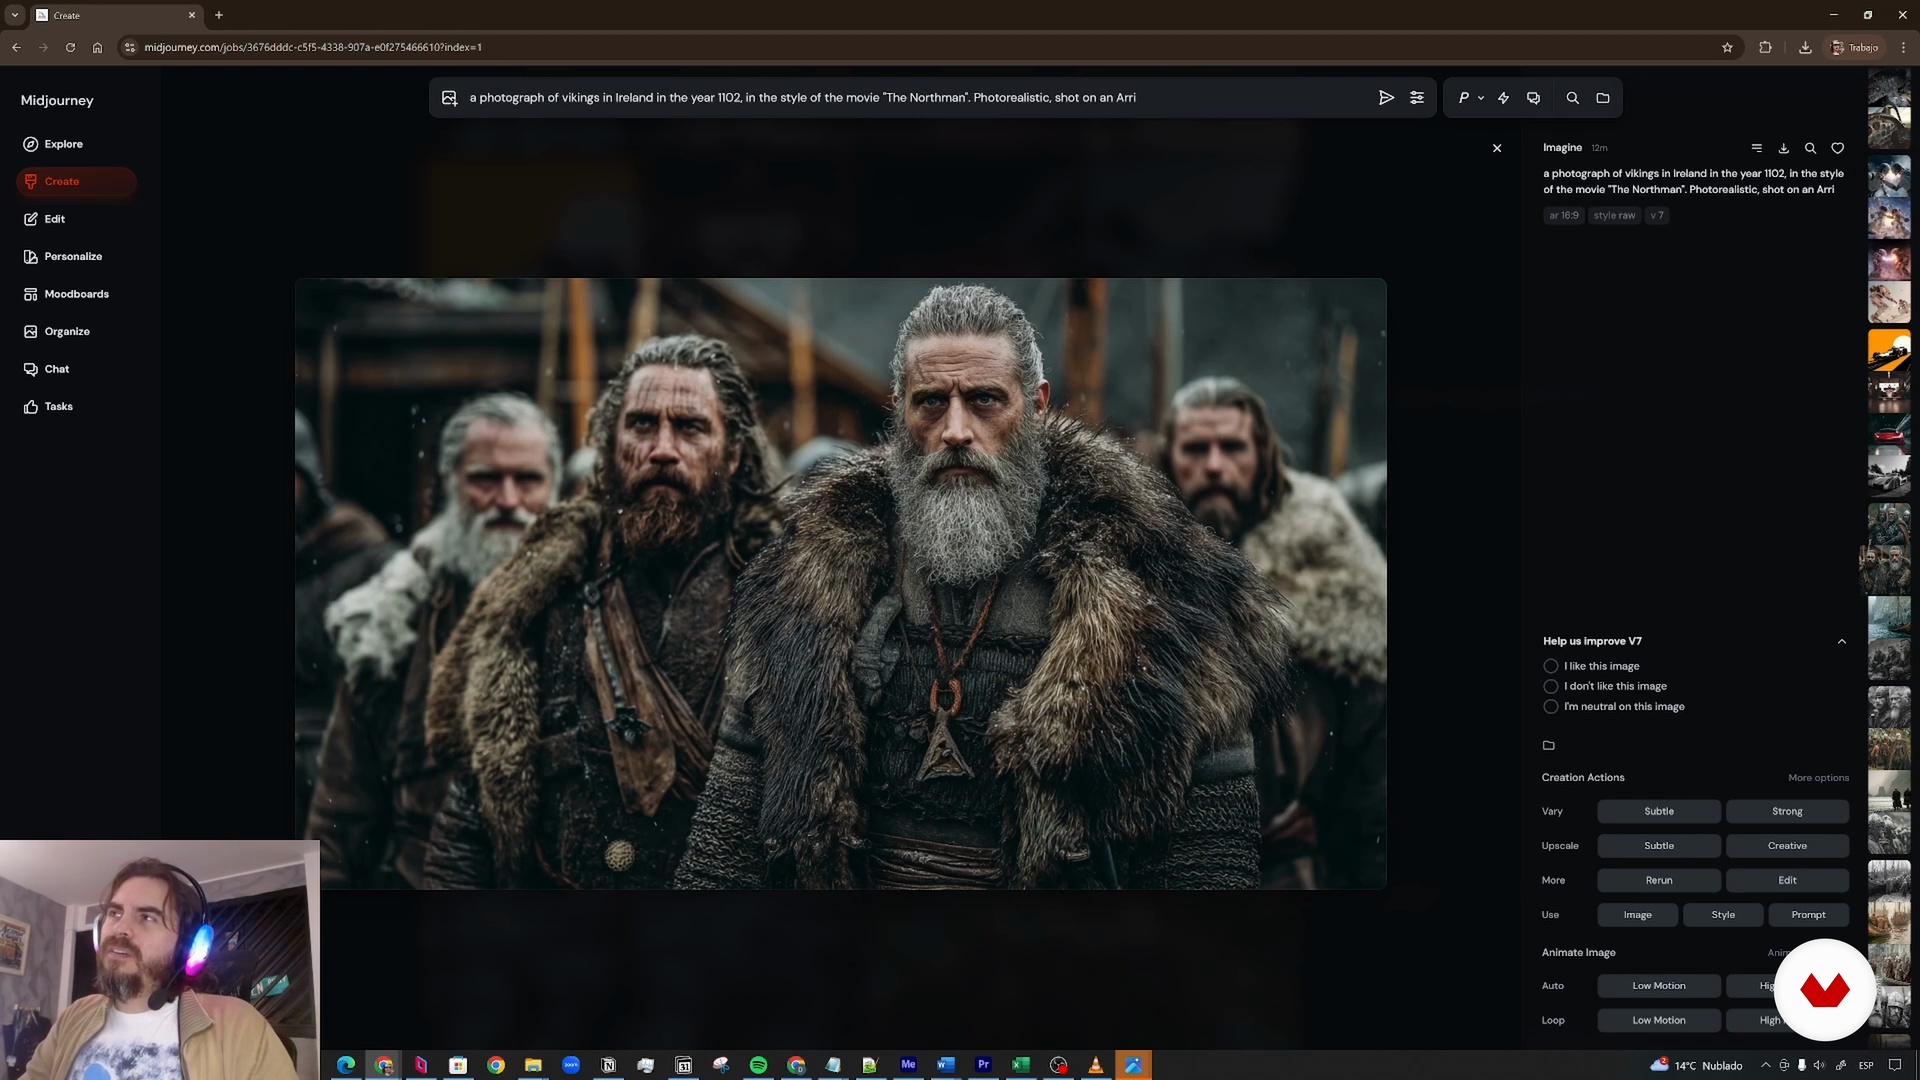Use the Prompt button
The width and height of the screenshot is (1920, 1080).
click(x=1808, y=915)
